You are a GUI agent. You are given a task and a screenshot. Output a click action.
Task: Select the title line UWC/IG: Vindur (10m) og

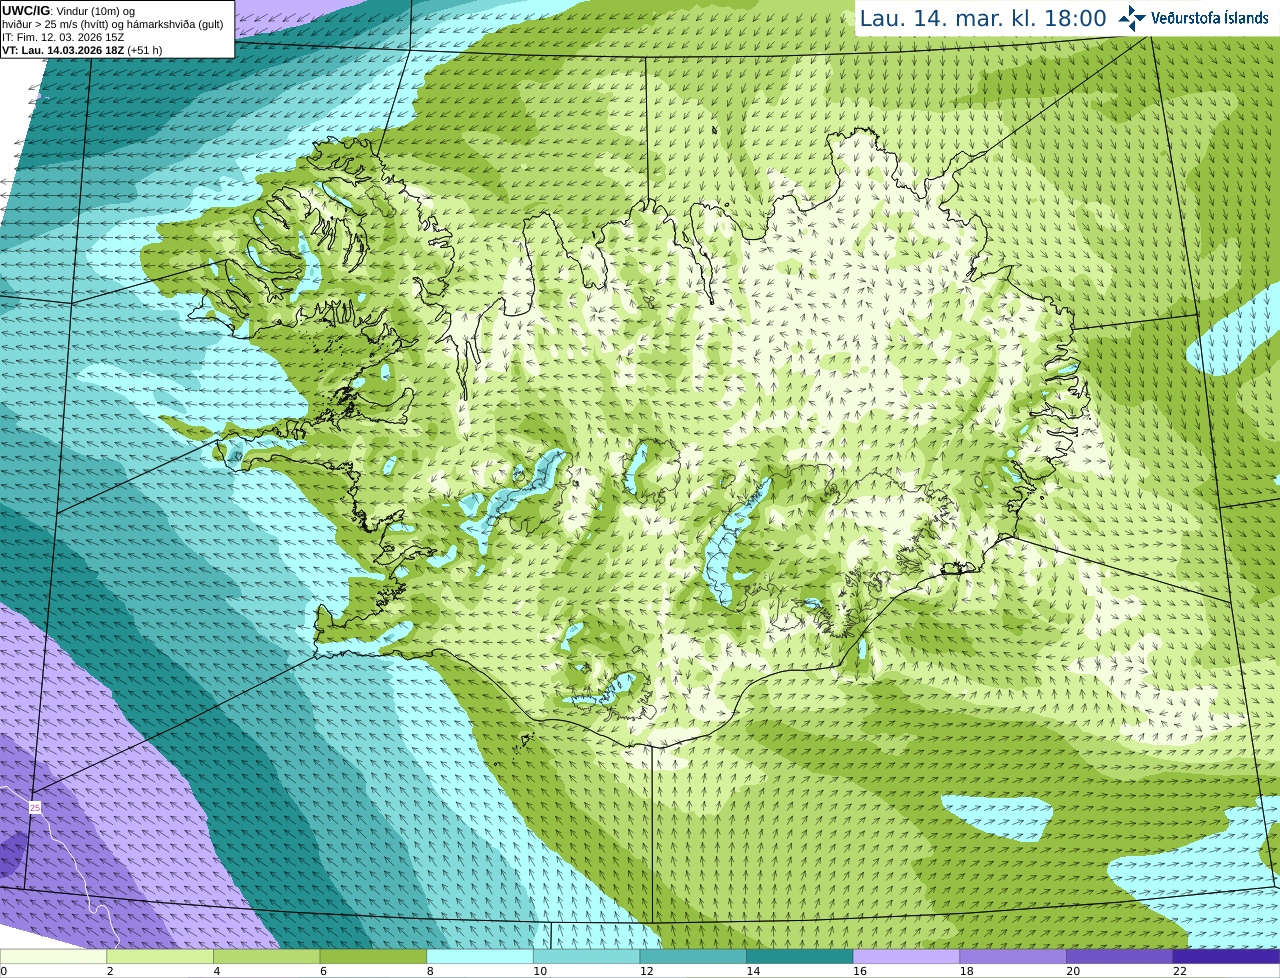point(68,11)
